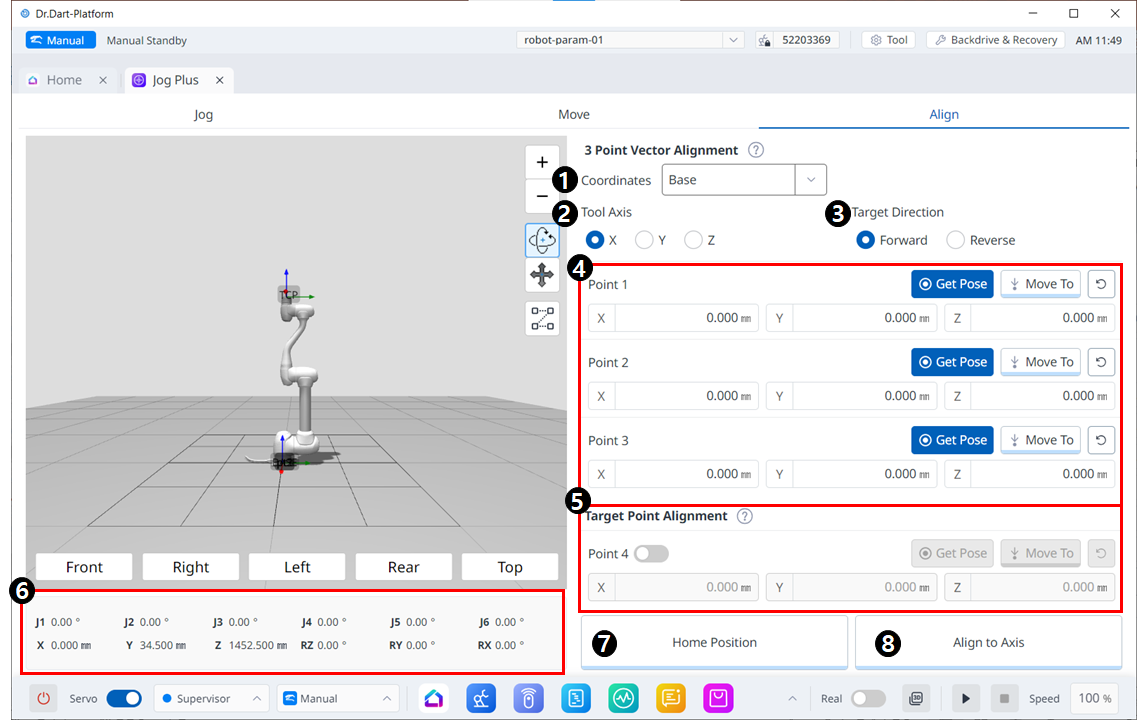Image resolution: width=1137 pixels, height=720 pixels.
Task: Switch to the Home tab
Action: click(x=64, y=80)
